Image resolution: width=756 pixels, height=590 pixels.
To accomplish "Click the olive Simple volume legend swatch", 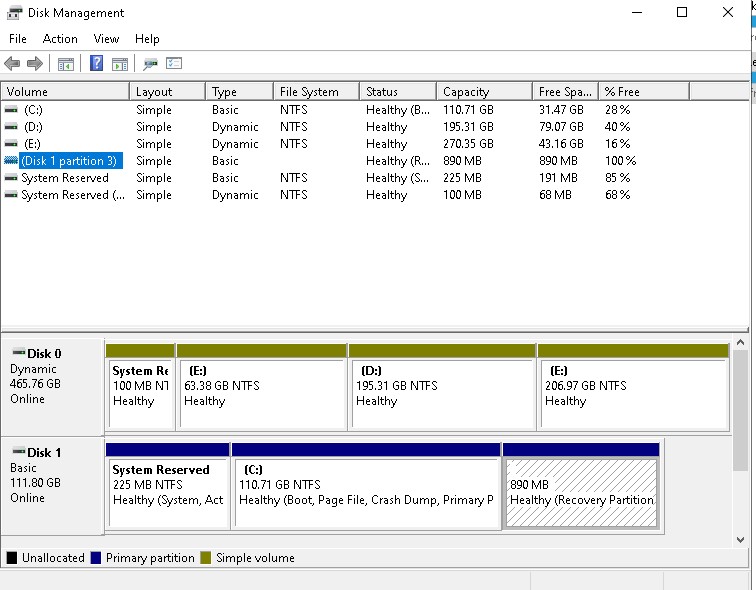I will [206, 558].
